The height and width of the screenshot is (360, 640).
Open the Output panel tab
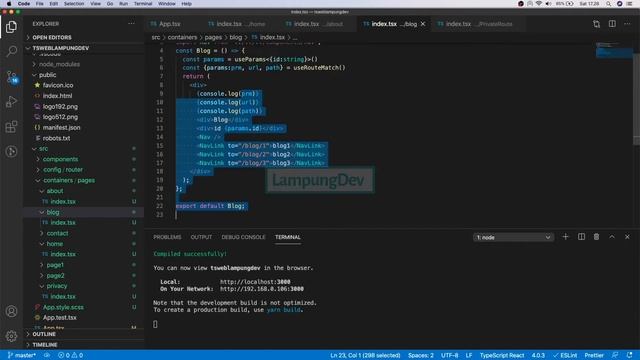pos(201,237)
